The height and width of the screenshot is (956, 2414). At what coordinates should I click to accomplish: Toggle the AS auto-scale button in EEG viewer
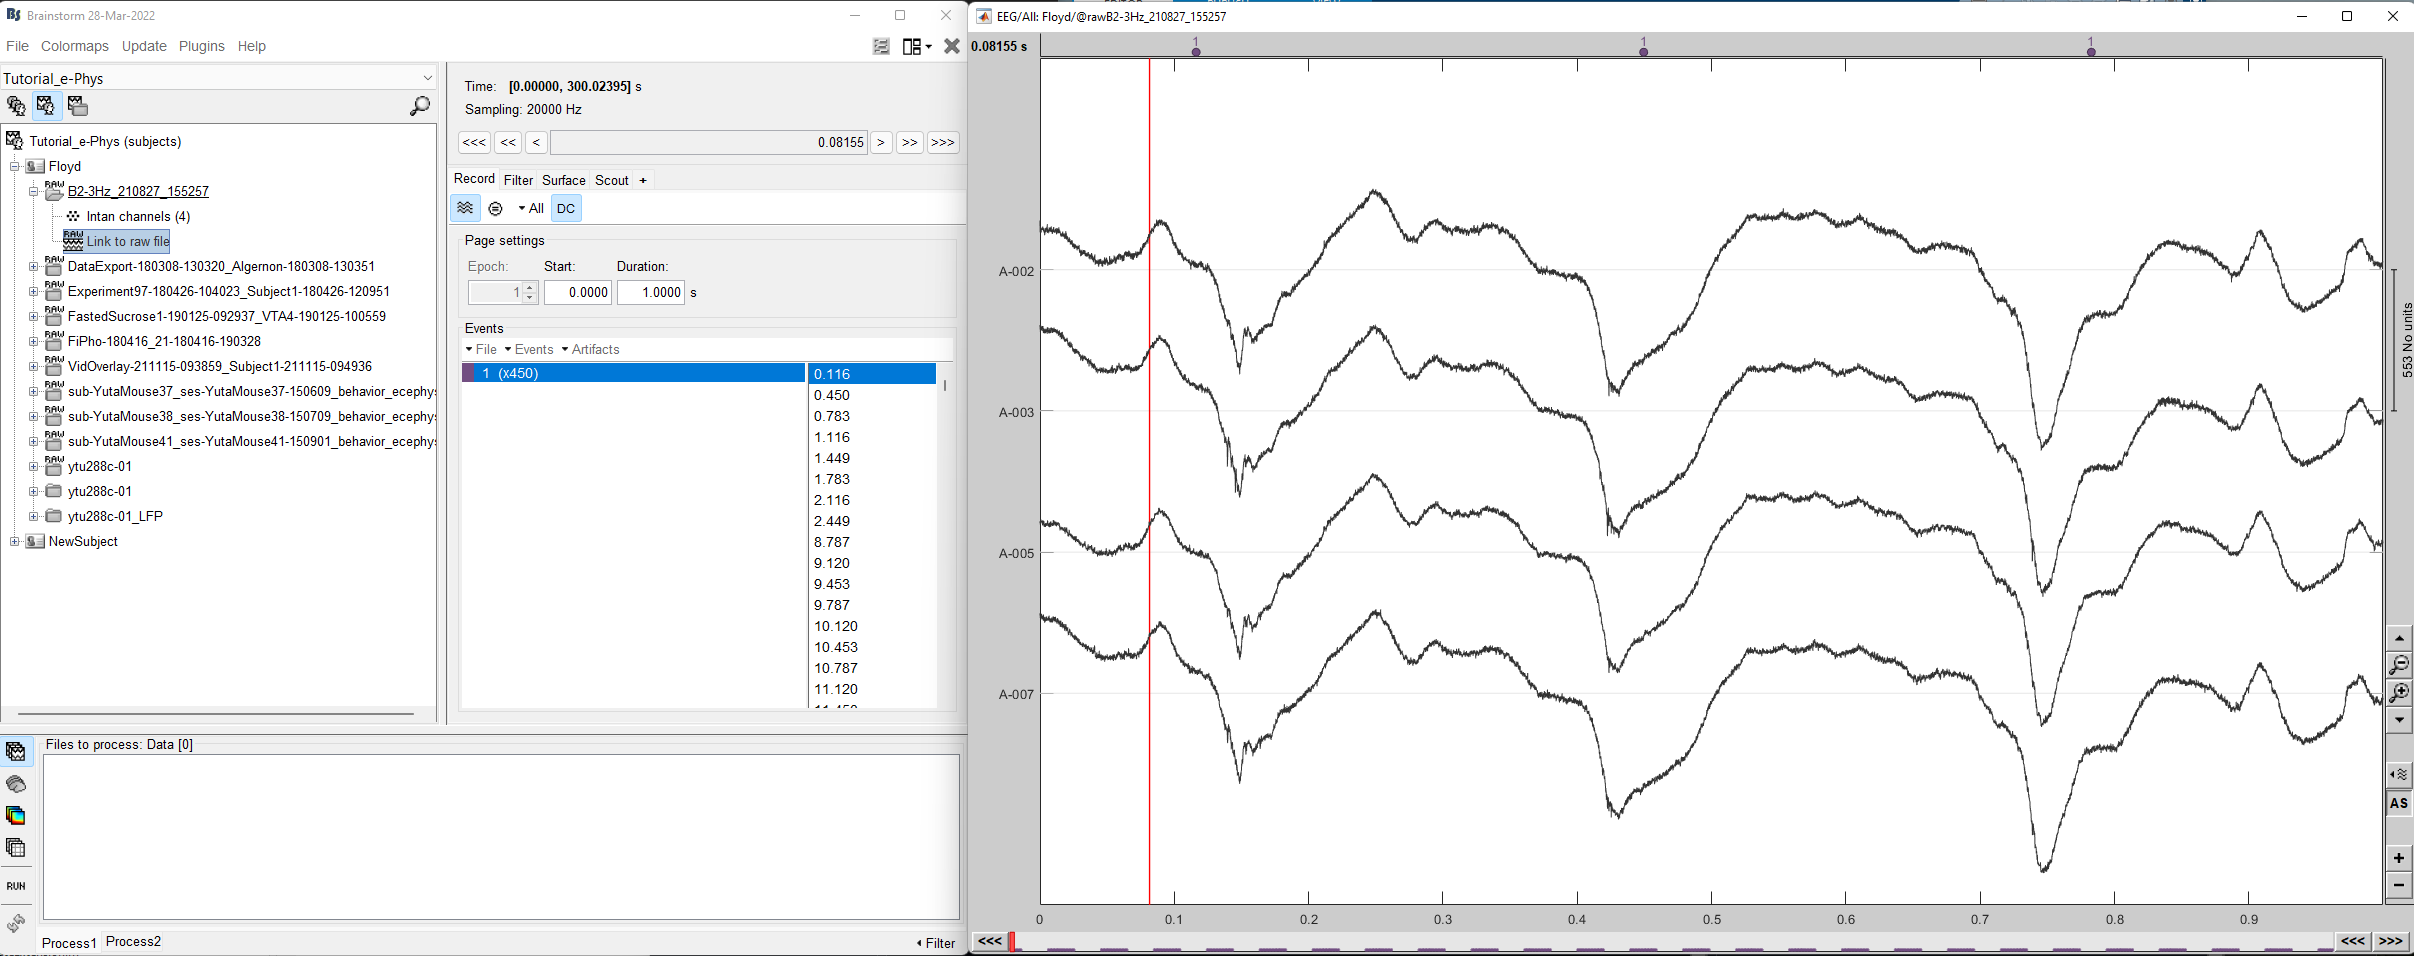coord(2398,803)
